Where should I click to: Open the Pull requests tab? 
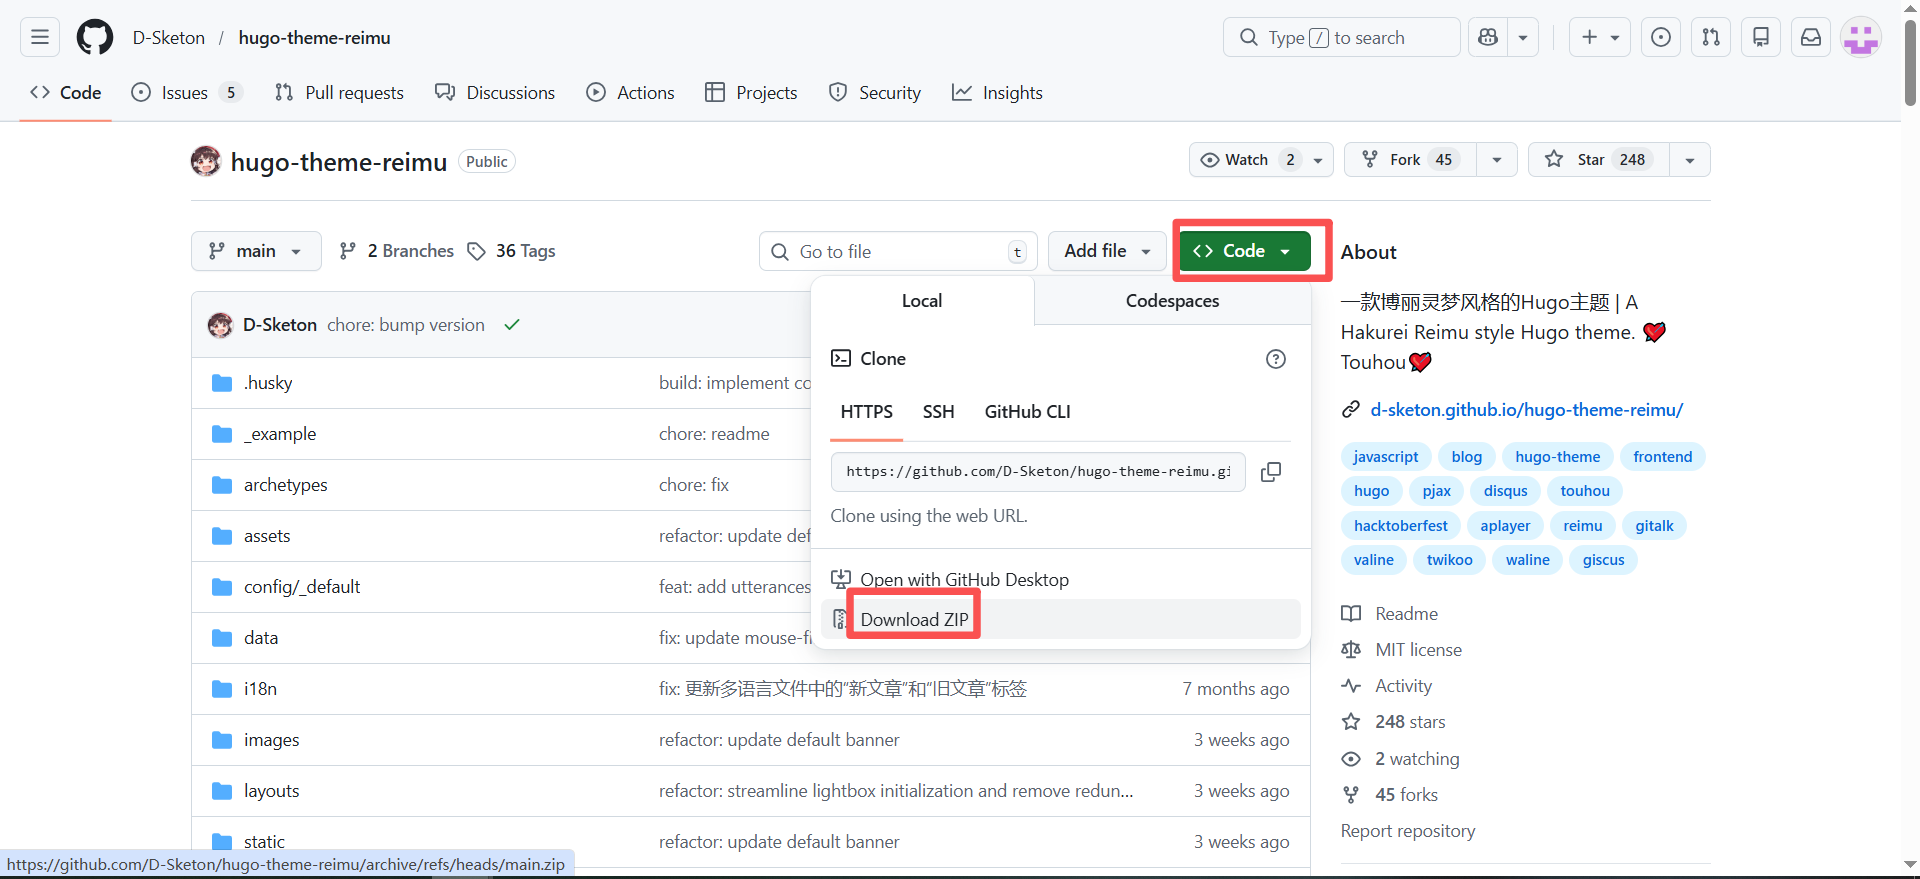tap(339, 93)
